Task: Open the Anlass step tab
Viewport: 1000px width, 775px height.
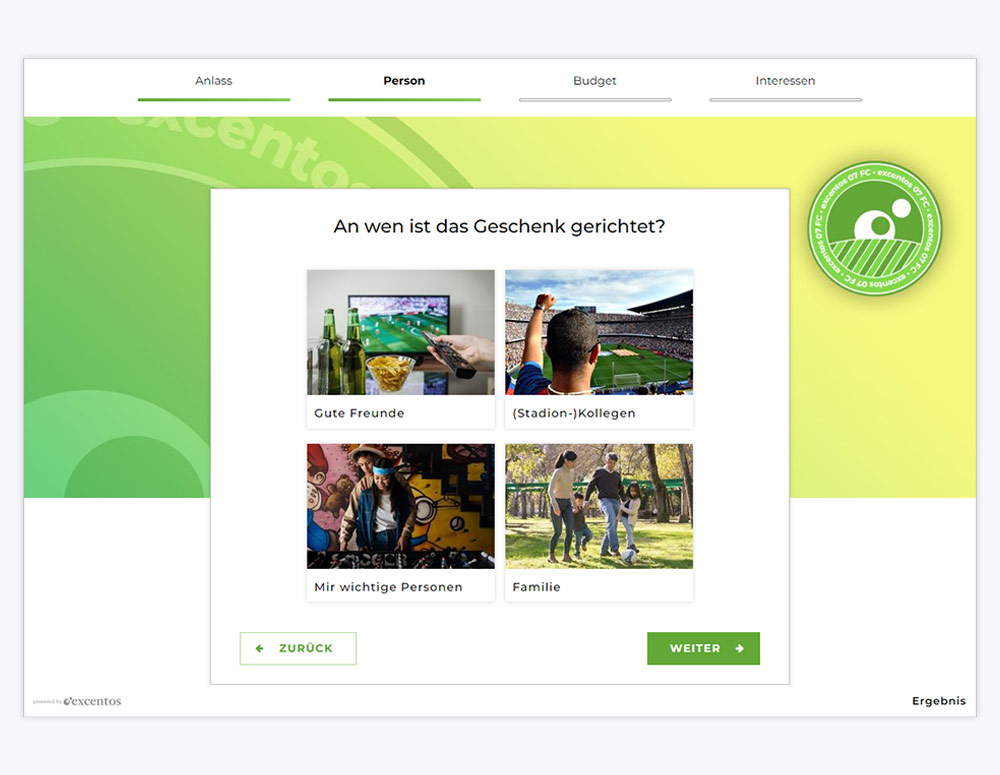Action: pyautogui.click(x=214, y=81)
